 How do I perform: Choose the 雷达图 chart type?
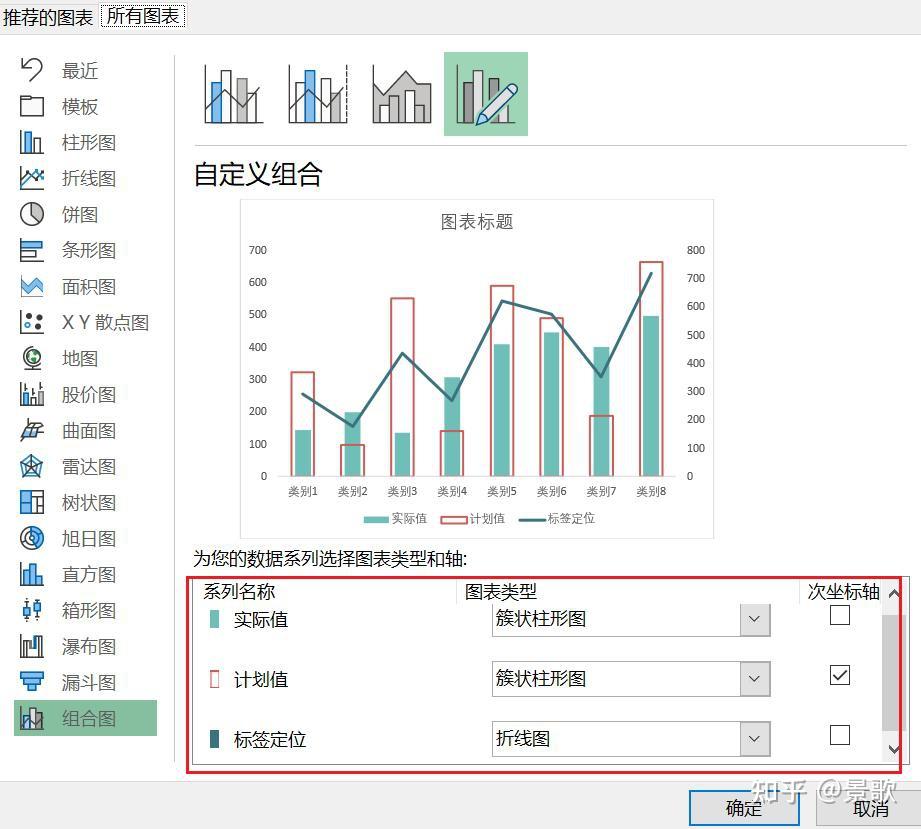(x=88, y=466)
